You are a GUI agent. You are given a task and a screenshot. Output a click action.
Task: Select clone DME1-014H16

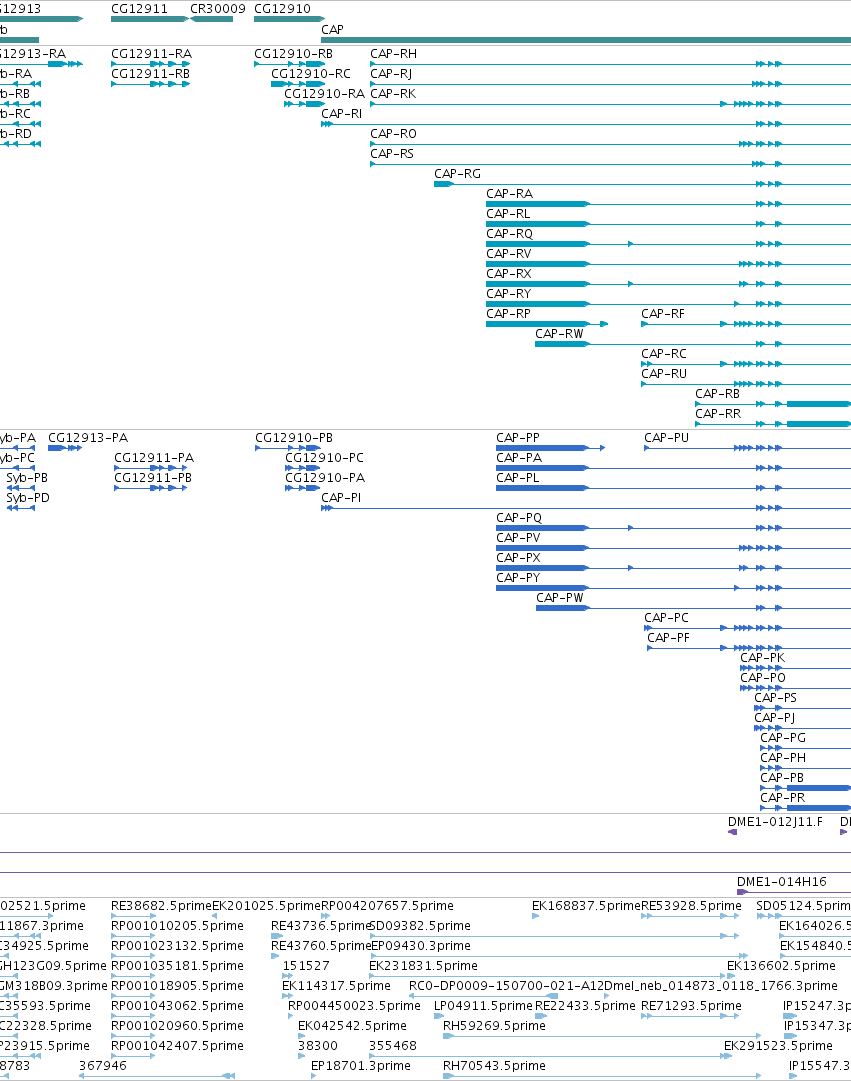coord(781,882)
